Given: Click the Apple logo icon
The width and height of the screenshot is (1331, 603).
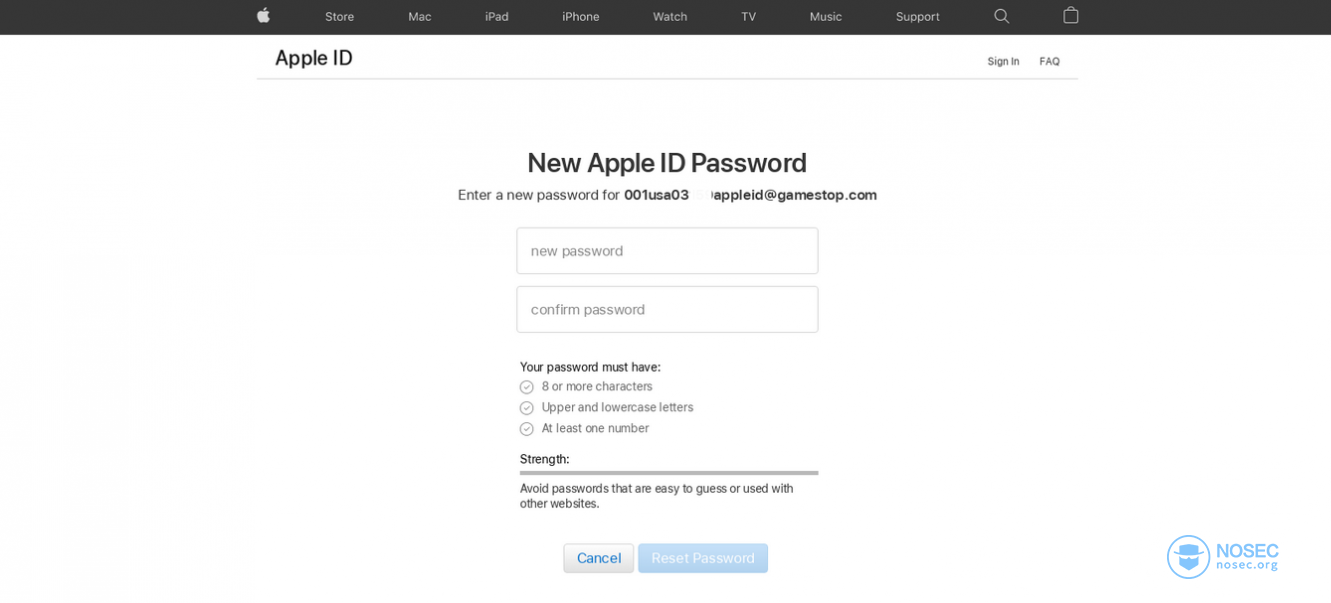Looking at the screenshot, I should pyautogui.click(x=264, y=15).
